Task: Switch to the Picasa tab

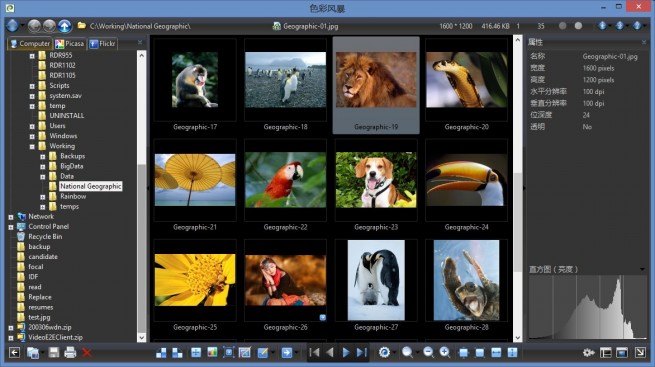Action: [69, 43]
